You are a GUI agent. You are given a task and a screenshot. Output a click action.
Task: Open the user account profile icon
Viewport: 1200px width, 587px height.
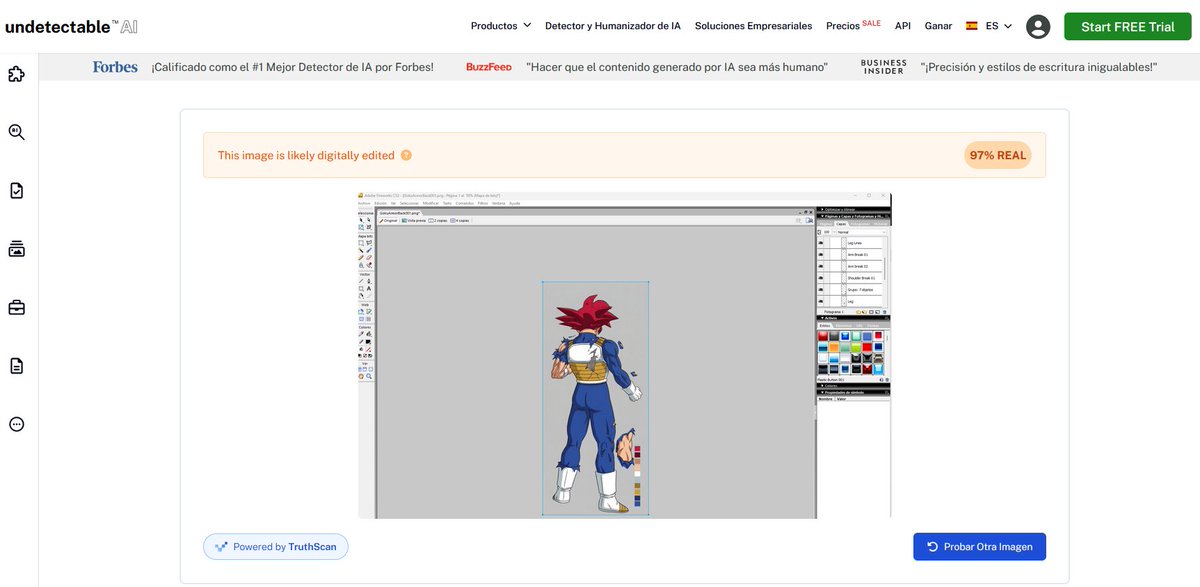[x=1038, y=27]
